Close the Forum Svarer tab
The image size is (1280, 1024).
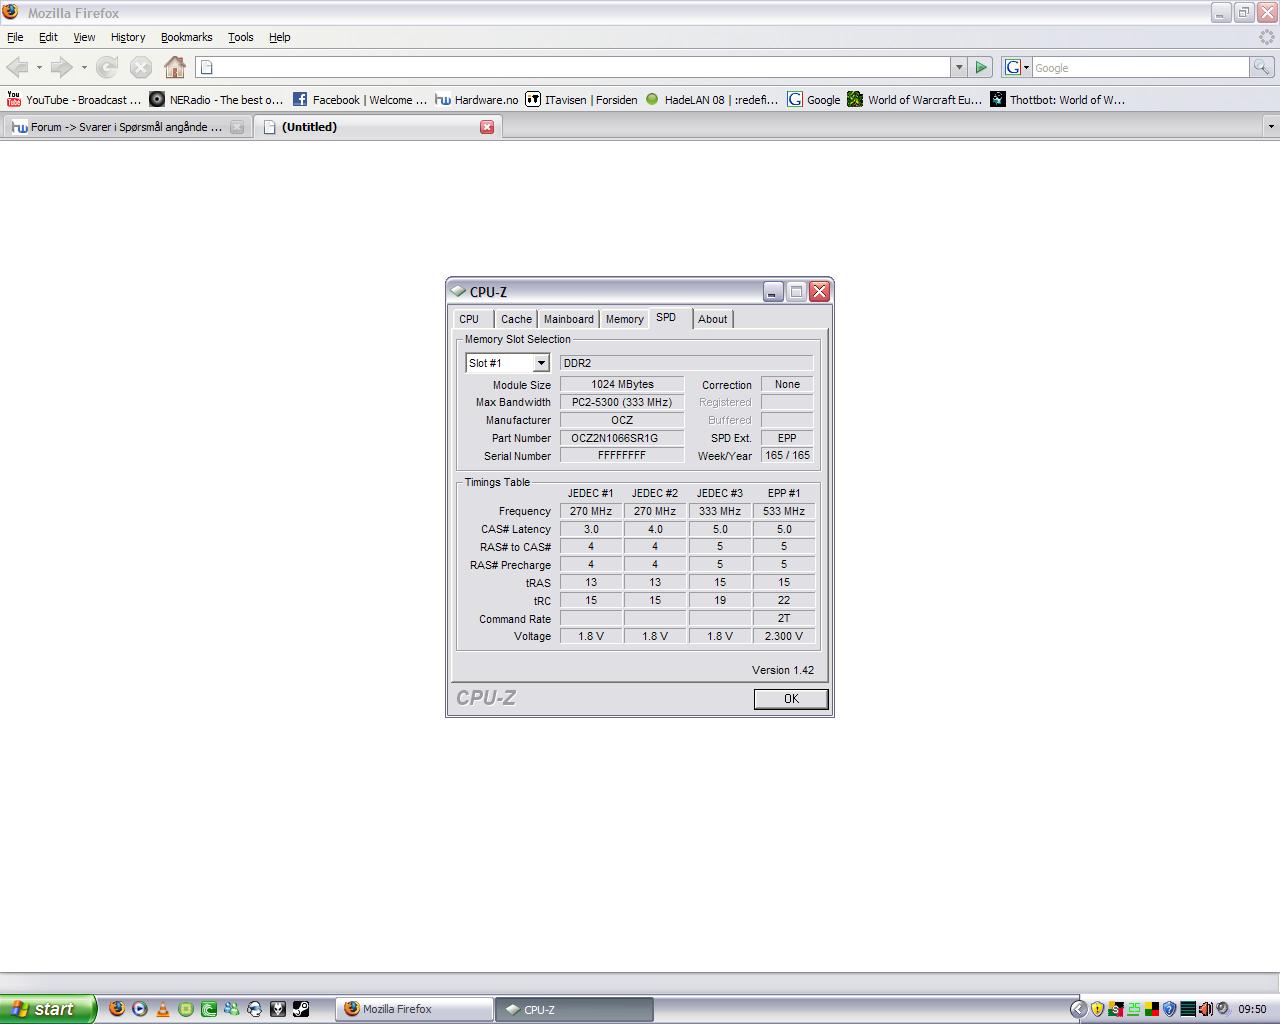coord(237,127)
